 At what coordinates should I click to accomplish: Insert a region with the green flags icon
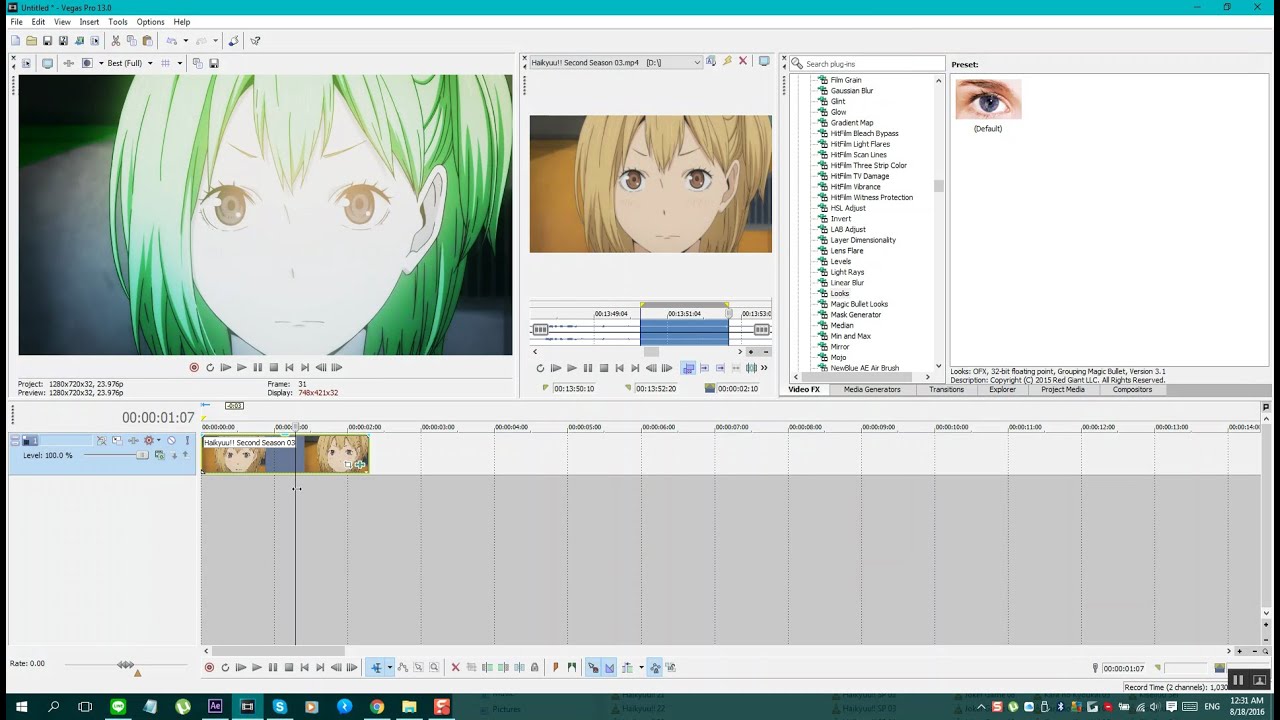click(x=571, y=667)
